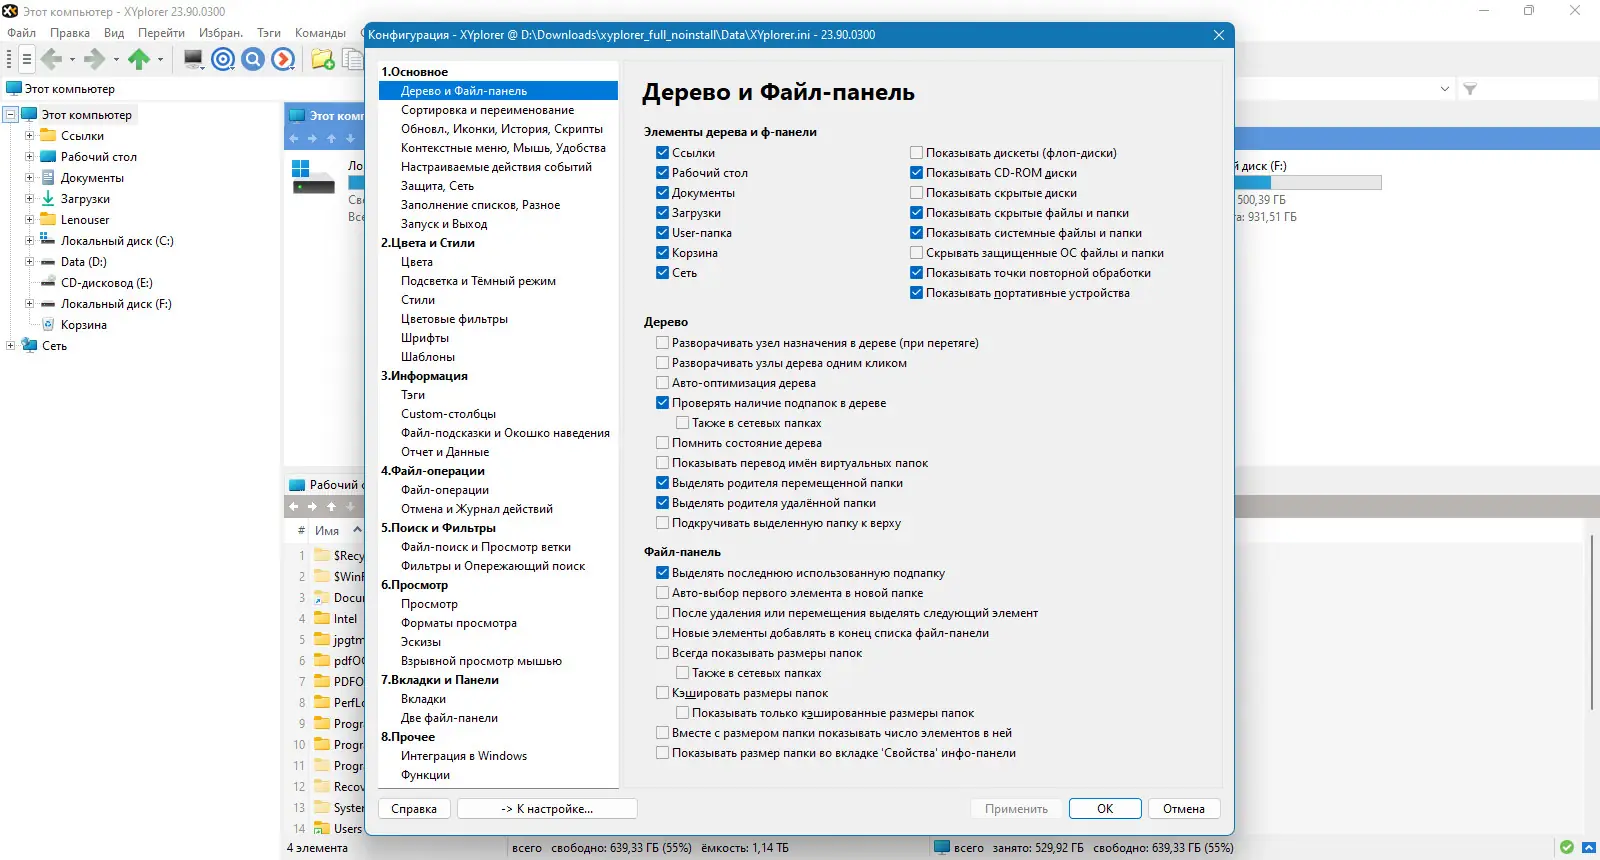Click the Documents icon in the tree
The width and height of the screenshot is (1600, 860).
coord(48,178)
